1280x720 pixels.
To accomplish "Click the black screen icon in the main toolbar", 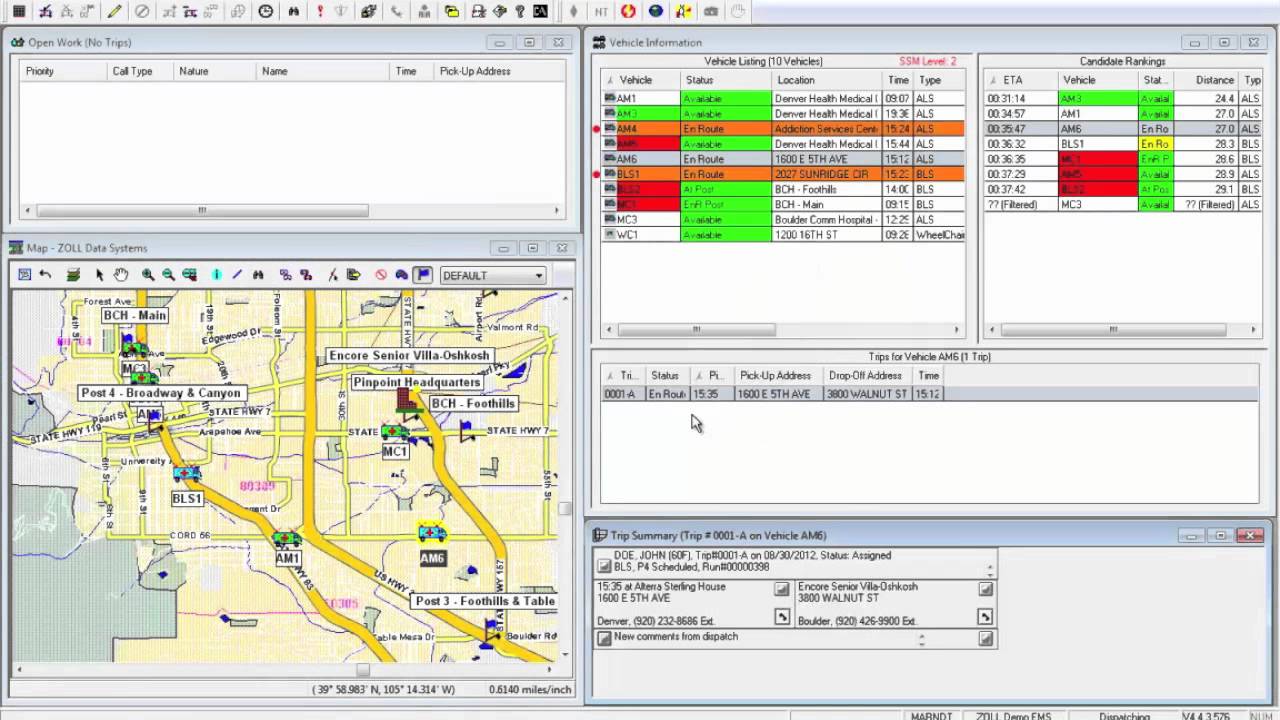I will [541, 11].
